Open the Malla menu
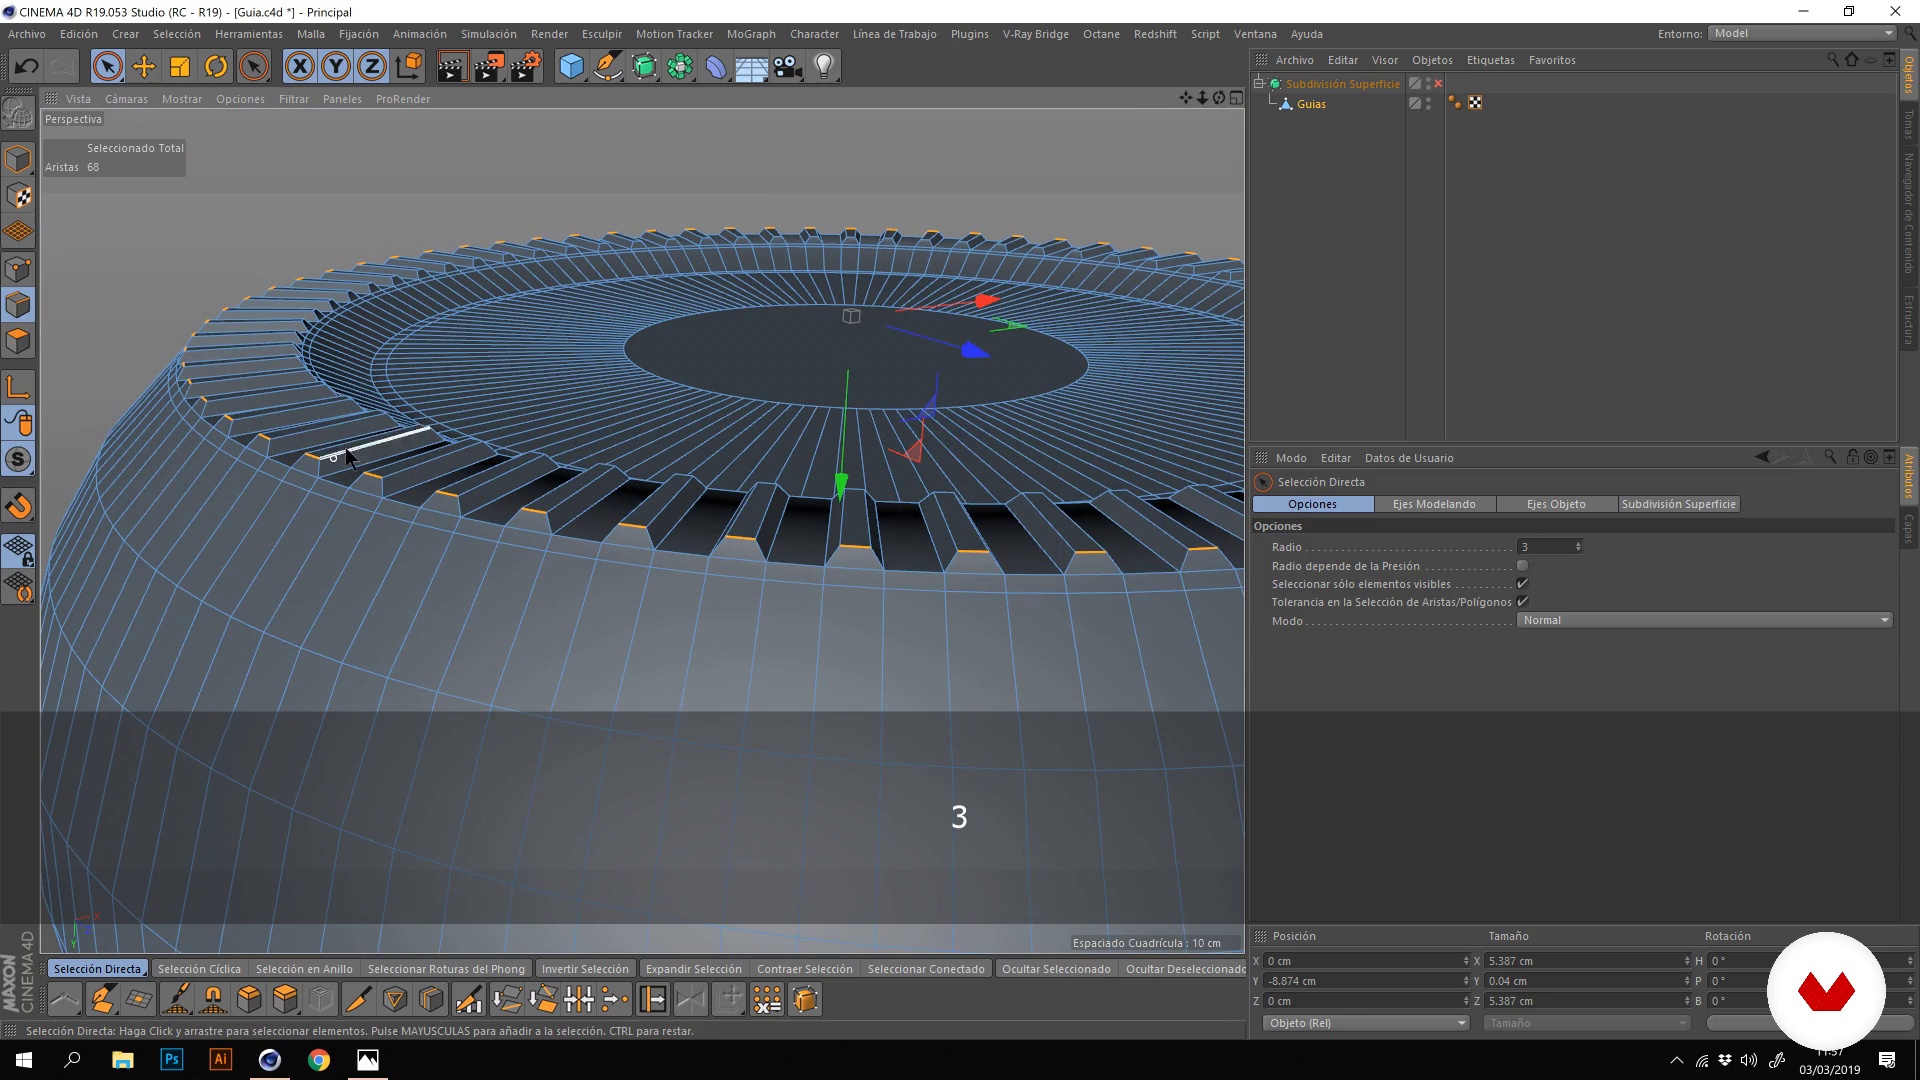Screen dimensions: 1920x1080 point(310,34)
